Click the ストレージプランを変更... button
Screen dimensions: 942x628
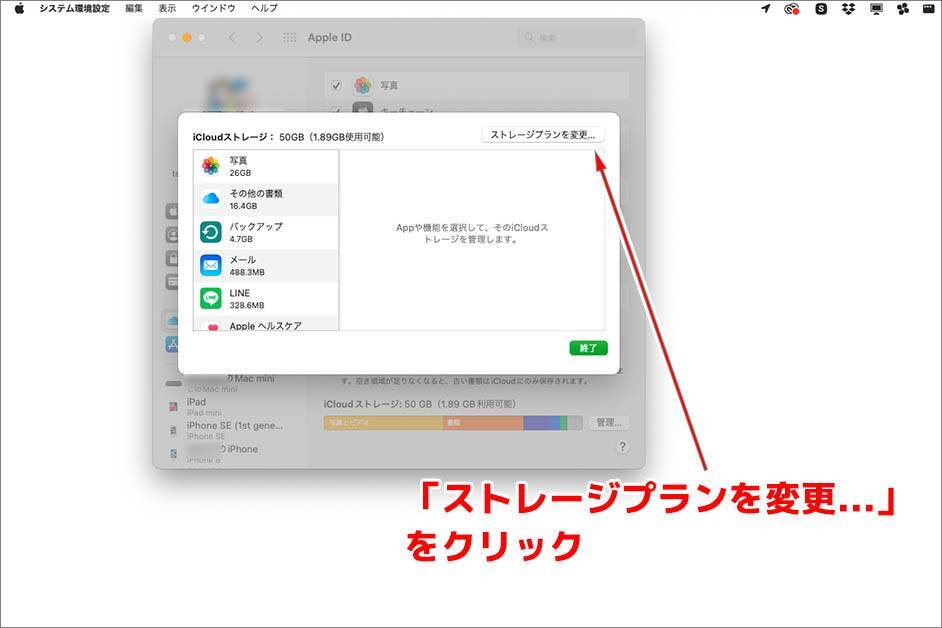pyautogui.click(x=542, y=135)
